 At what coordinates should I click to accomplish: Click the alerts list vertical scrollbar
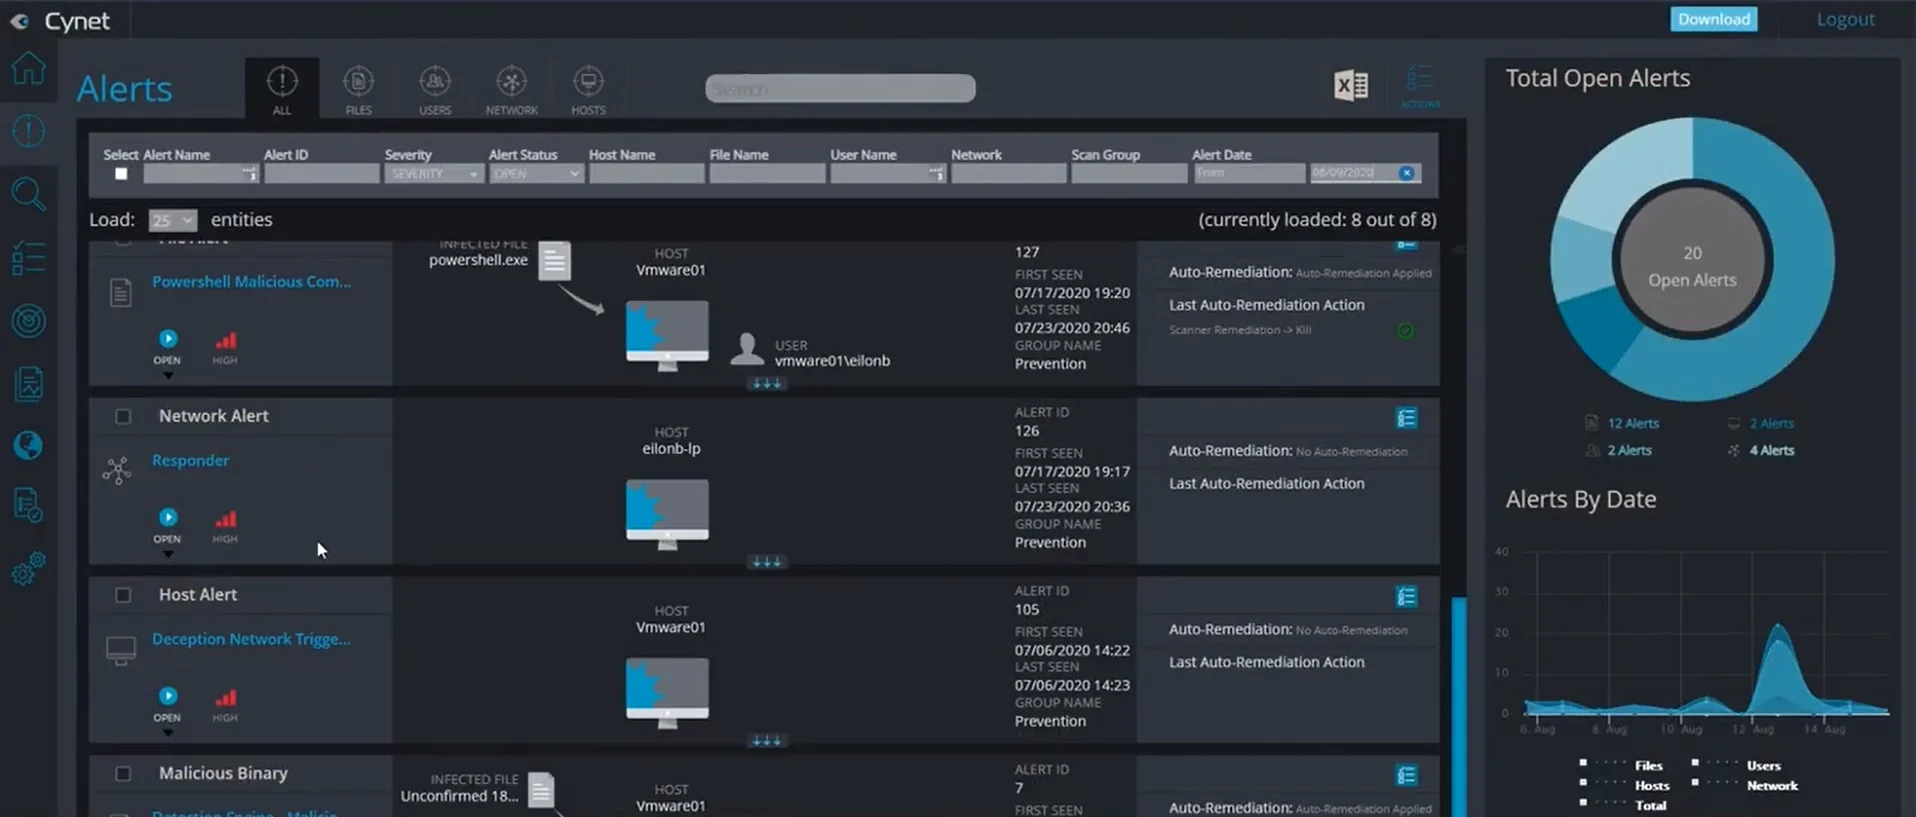point(1459,706)
